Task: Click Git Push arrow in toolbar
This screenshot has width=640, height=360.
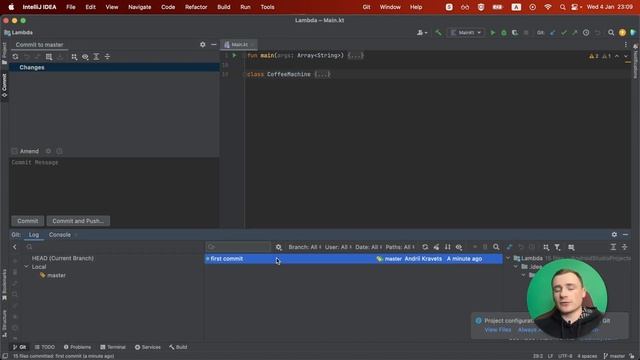Action: coord(575,33)
